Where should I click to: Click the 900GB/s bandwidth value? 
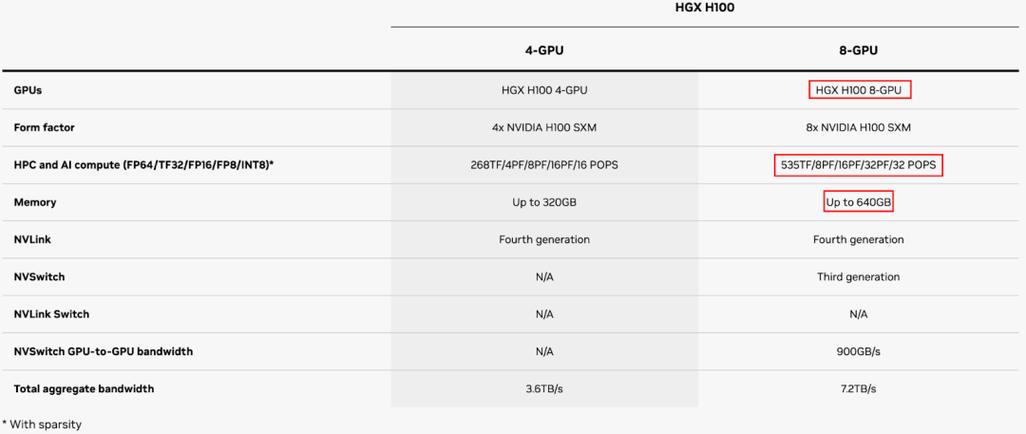click(858, 352)
